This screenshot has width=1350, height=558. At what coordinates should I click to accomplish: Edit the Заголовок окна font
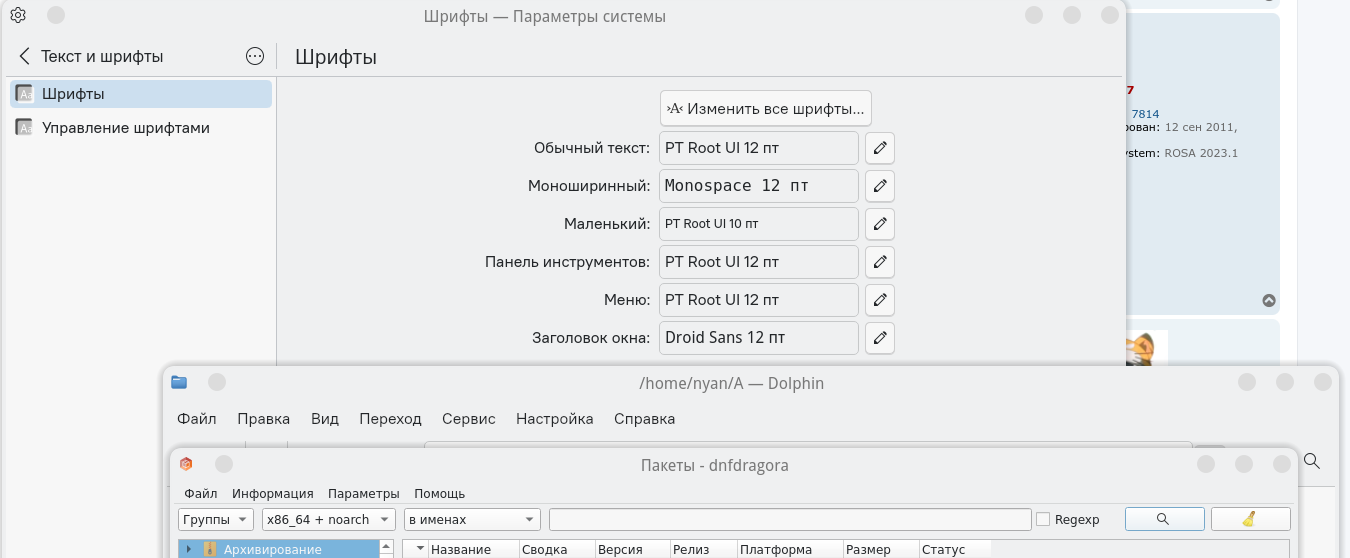coord(879,338)
